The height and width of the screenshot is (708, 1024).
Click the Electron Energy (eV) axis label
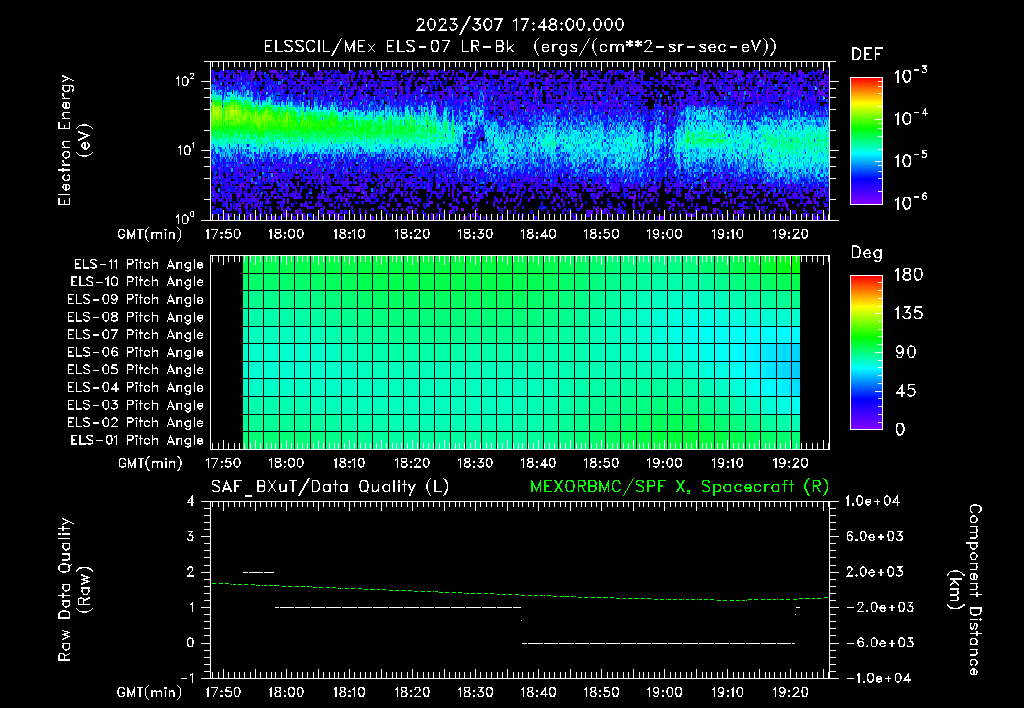click(74, 140)
